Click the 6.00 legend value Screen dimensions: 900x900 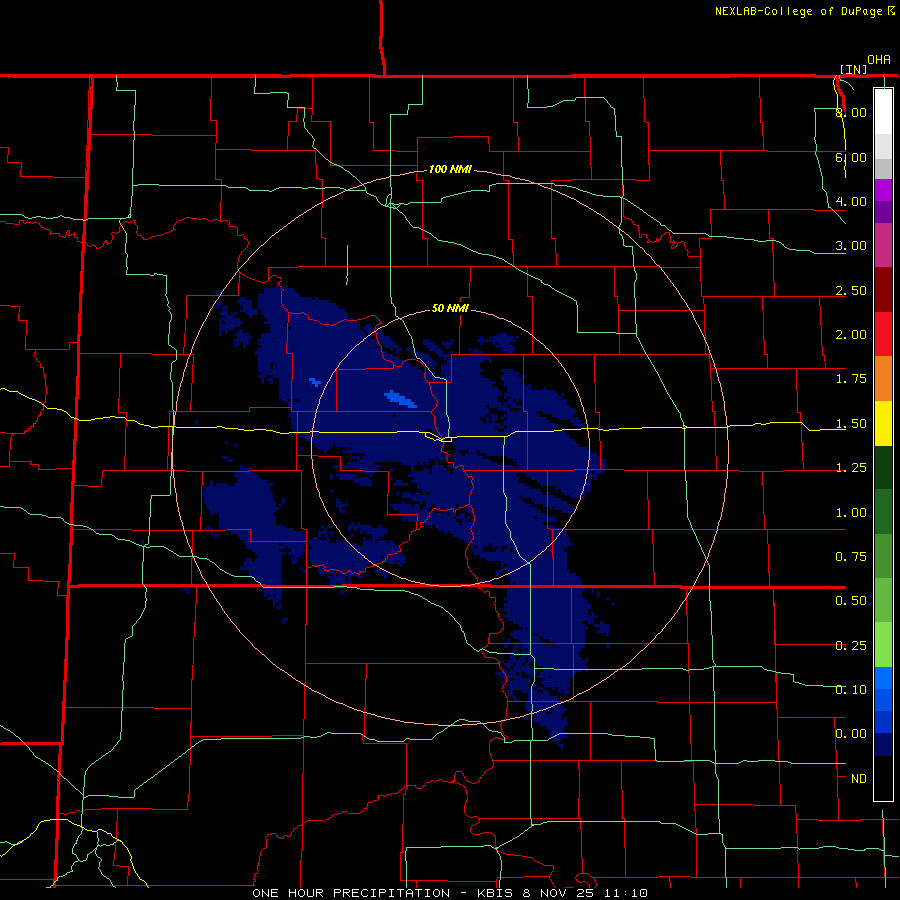[851, 157]
